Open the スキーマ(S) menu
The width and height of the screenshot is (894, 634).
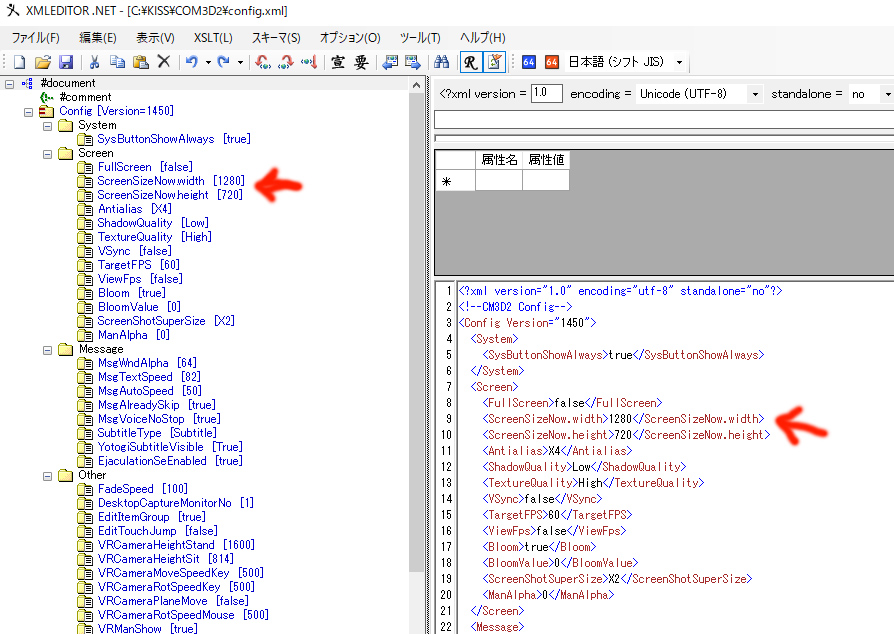tap(276, 38)
